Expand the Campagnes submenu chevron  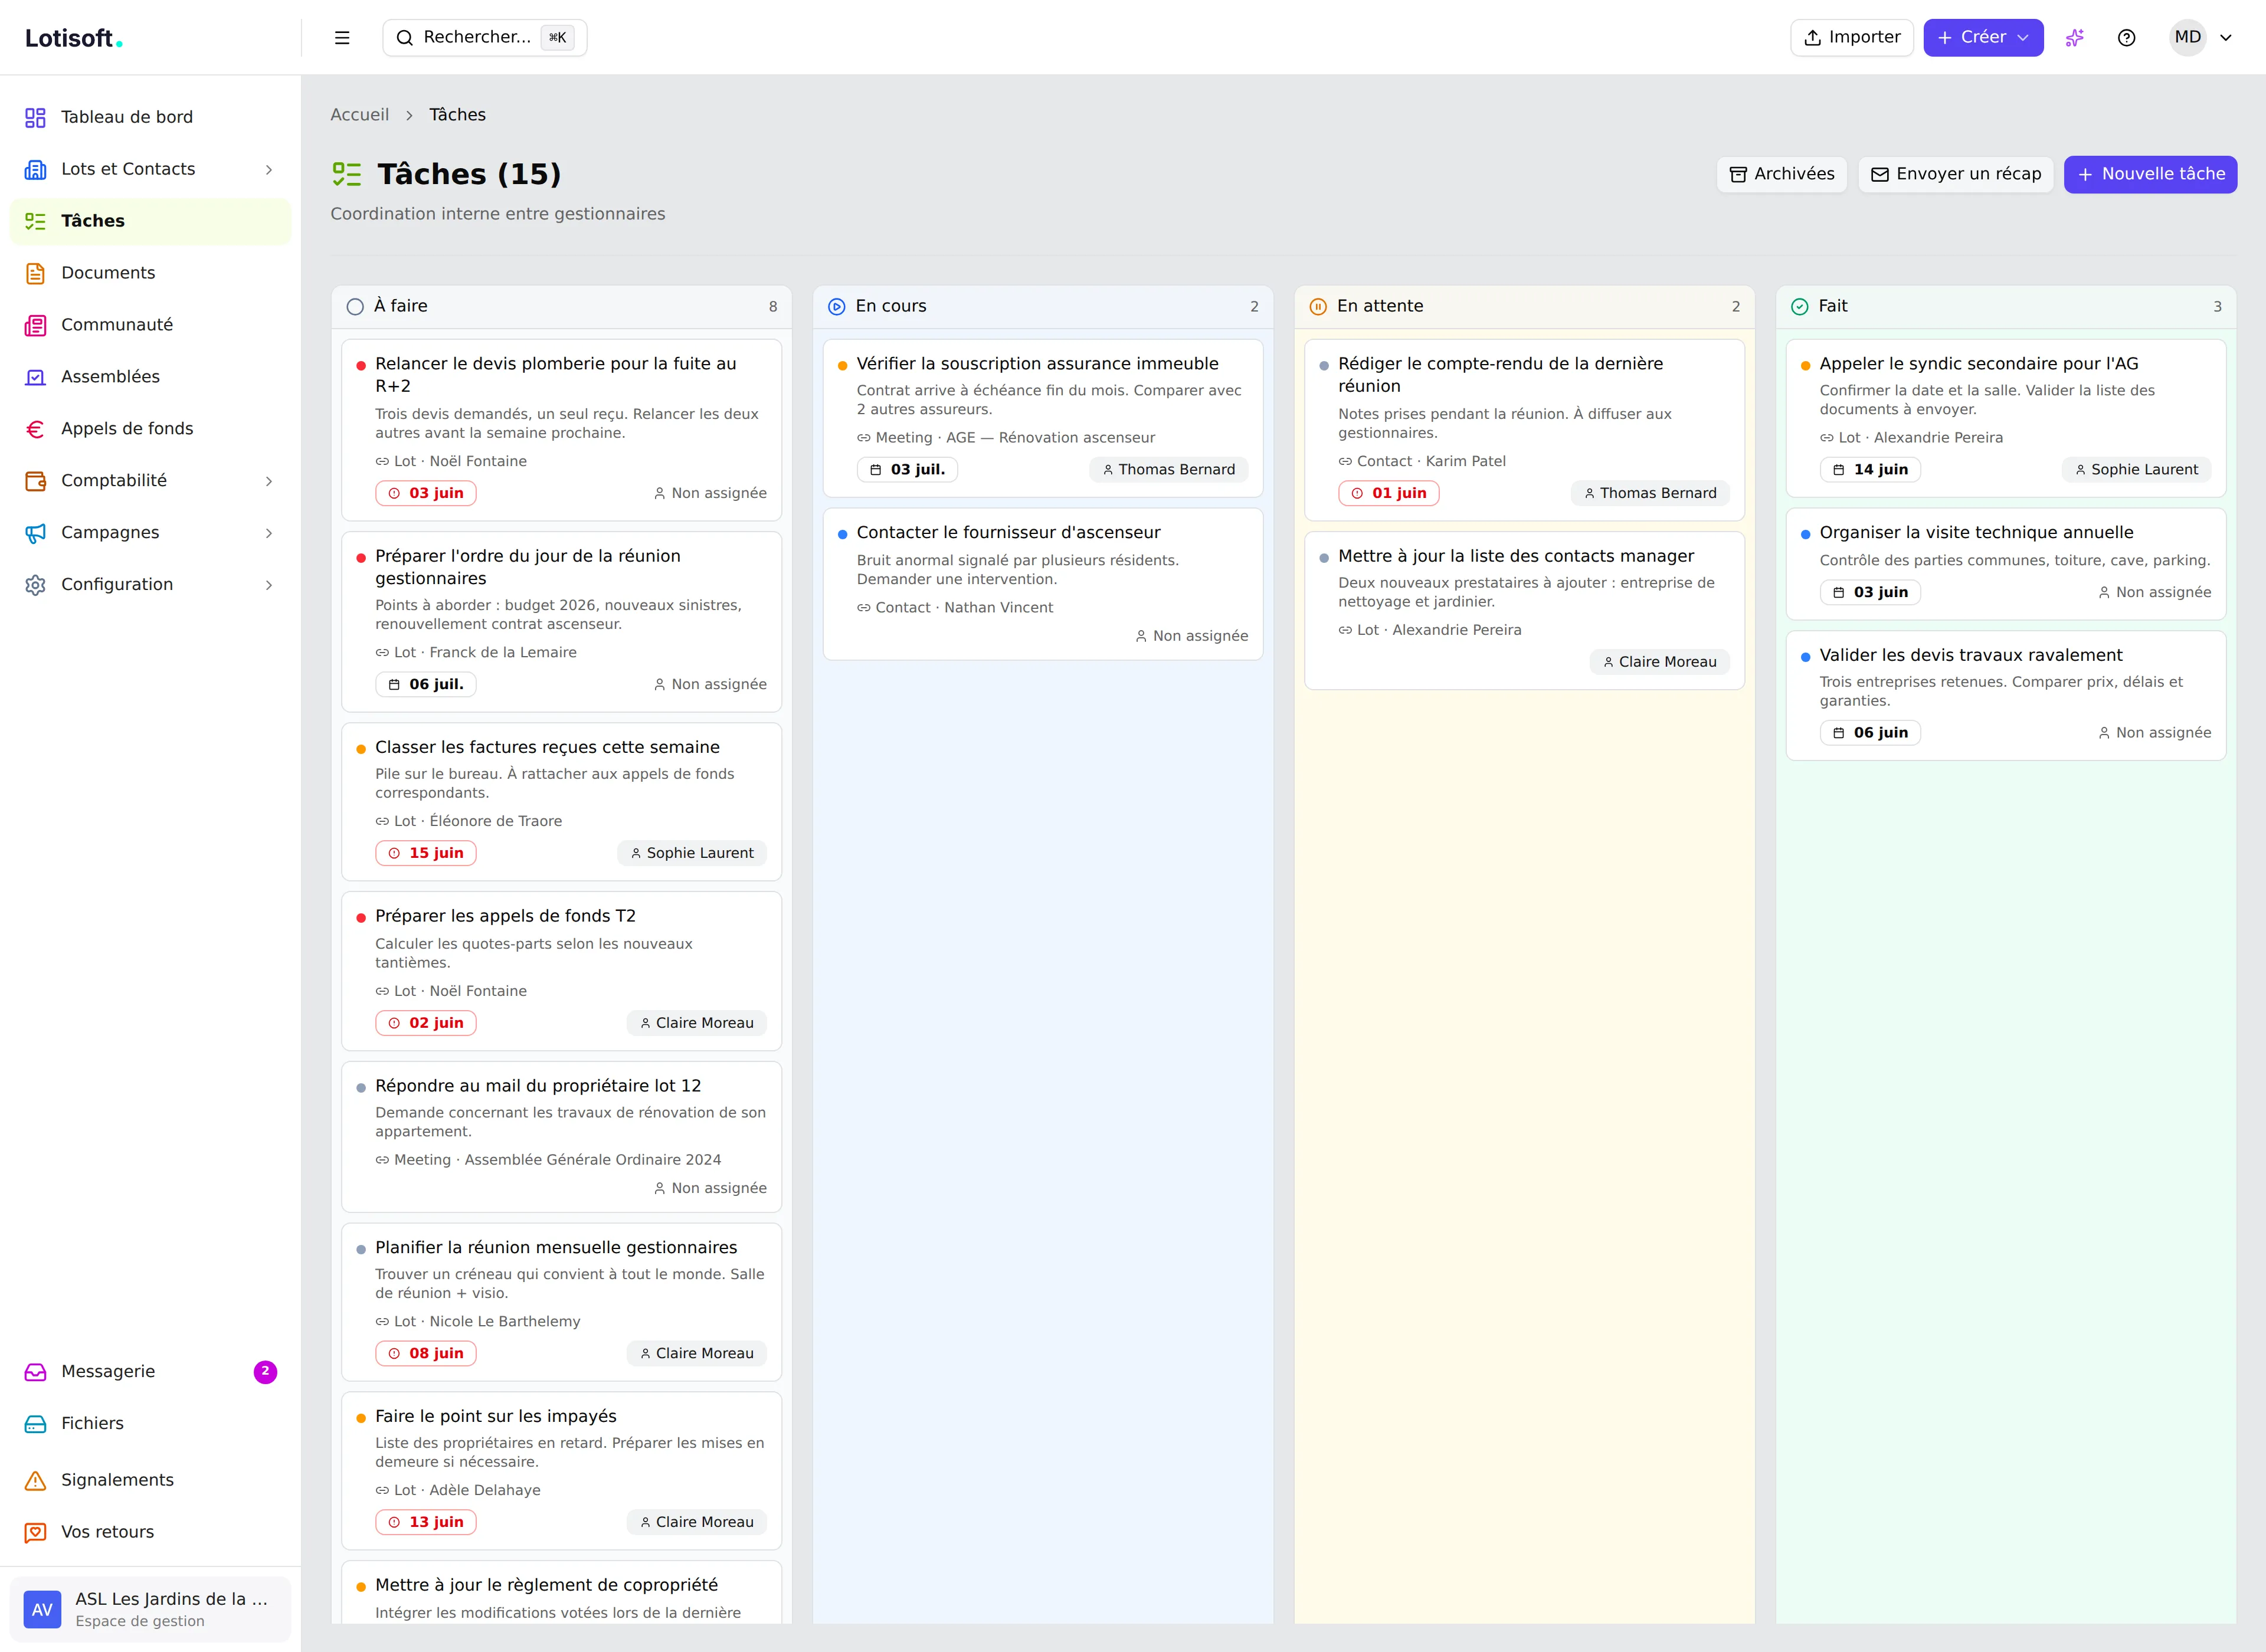tap(269, 533)
